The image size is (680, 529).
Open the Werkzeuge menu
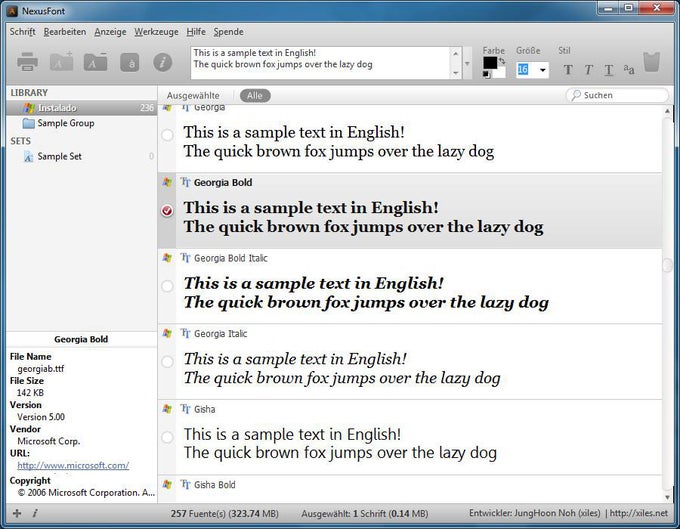[x=156, y=32]
